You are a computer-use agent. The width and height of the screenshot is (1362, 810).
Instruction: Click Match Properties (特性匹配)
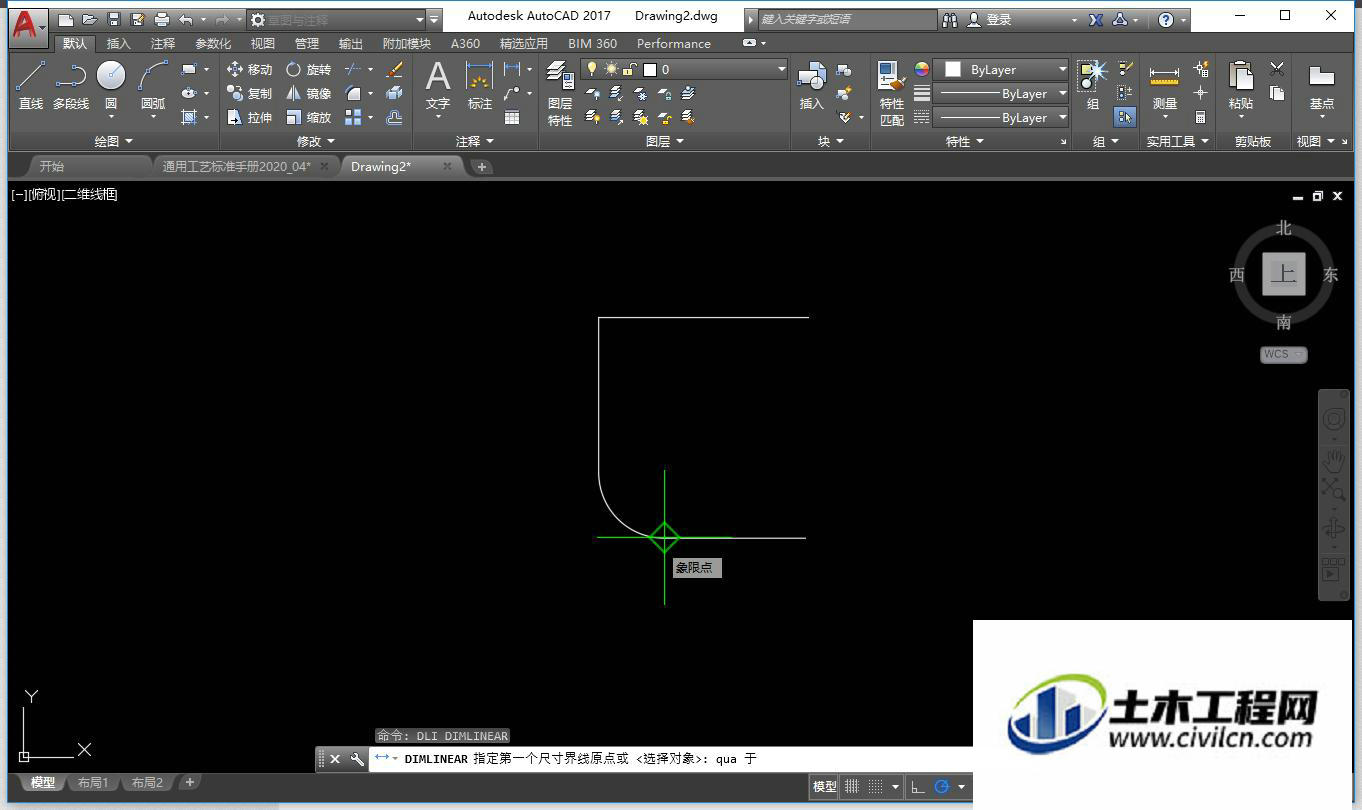coord(891,93)
